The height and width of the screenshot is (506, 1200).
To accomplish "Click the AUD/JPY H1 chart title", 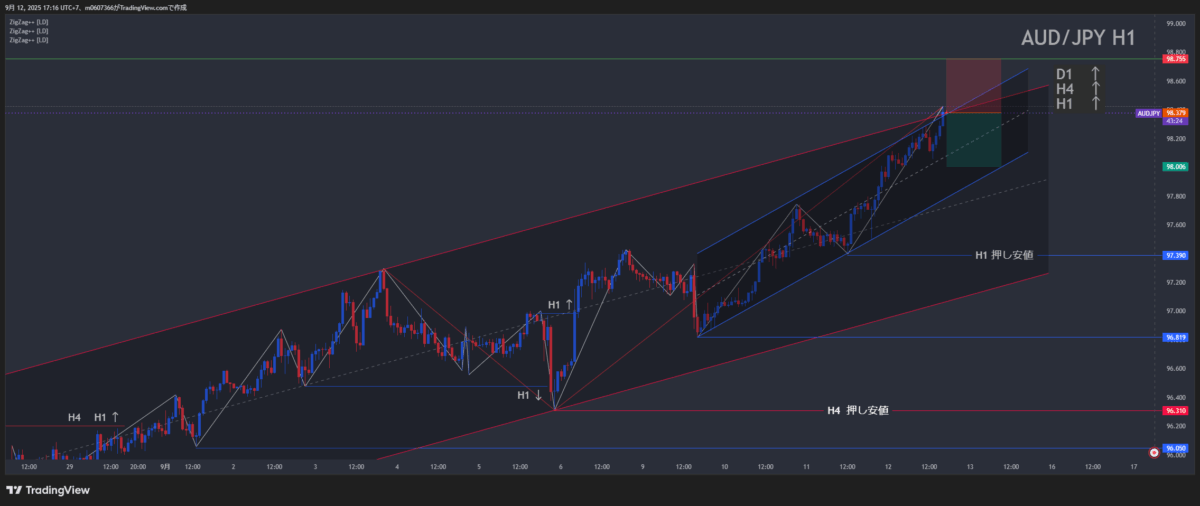I will click(1077, 38).
